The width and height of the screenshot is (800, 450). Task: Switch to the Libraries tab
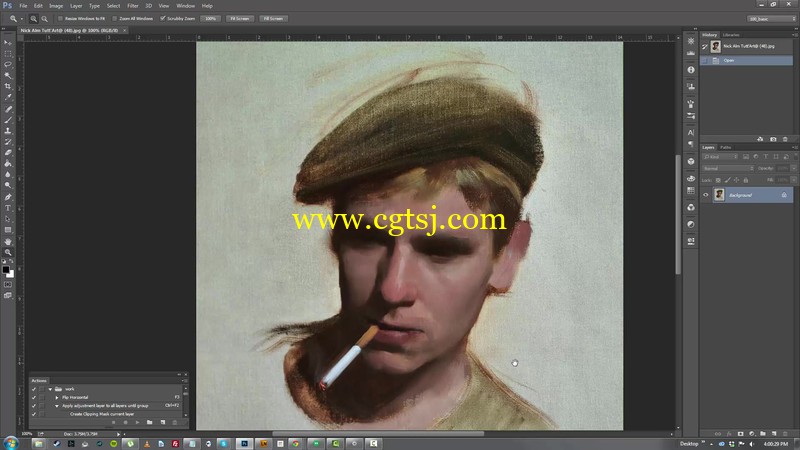731,35
